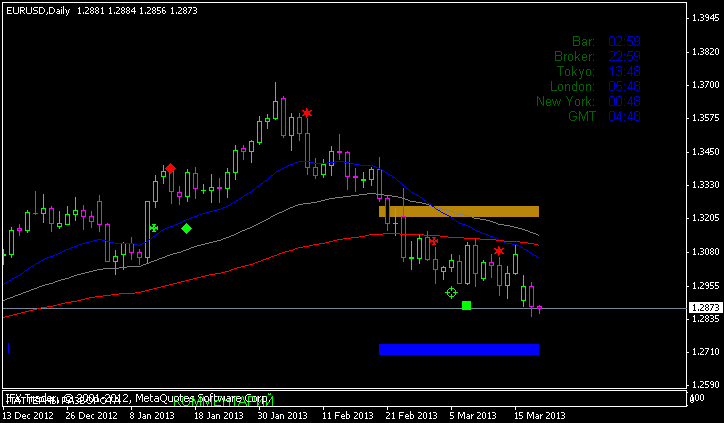This screenshot has height=423, width=724.
Task: Click the 5 Mar 2013 date label
Action: (x=472, y=414)
